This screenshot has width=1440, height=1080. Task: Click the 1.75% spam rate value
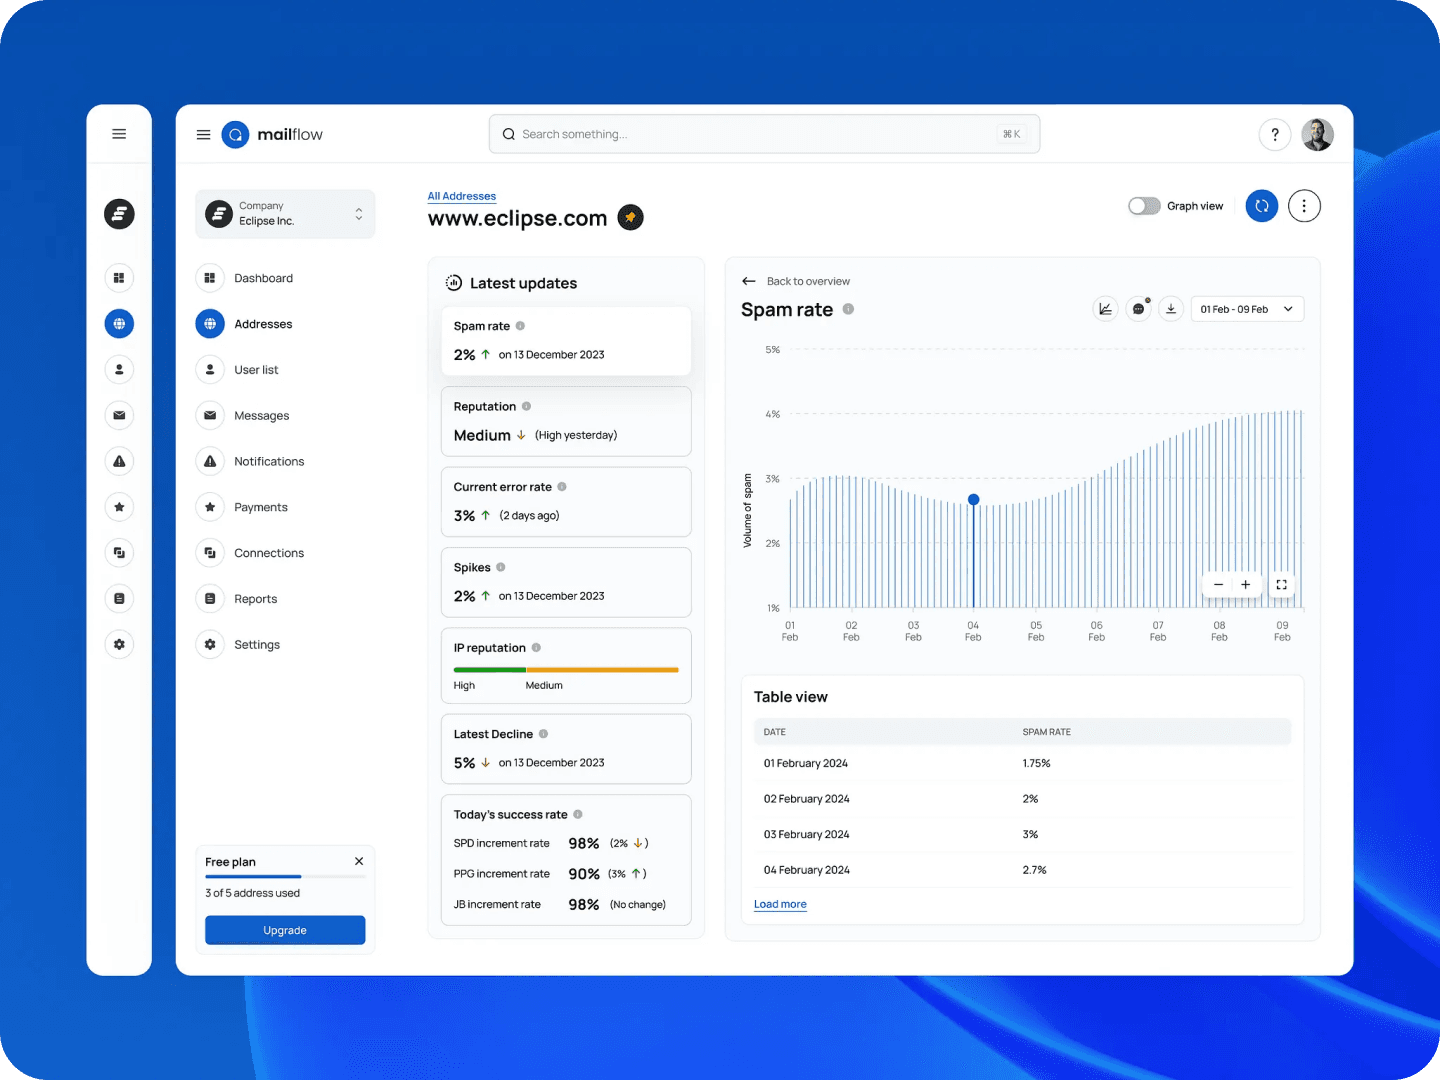(1036, 763)
